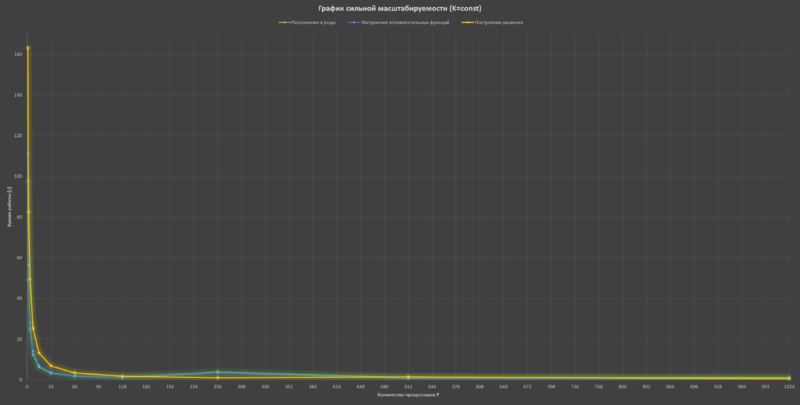Click x-axis label 256
The width and height of the screenshot is (800, 405).
pyautogui.click(x=218, y=387)
